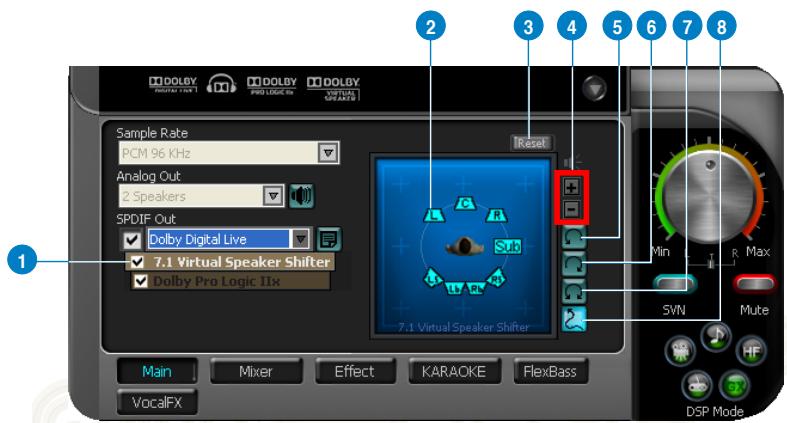Select the Ls left surround speaker icon
Viewport: 787px width, 423px height.
point(433,277)
